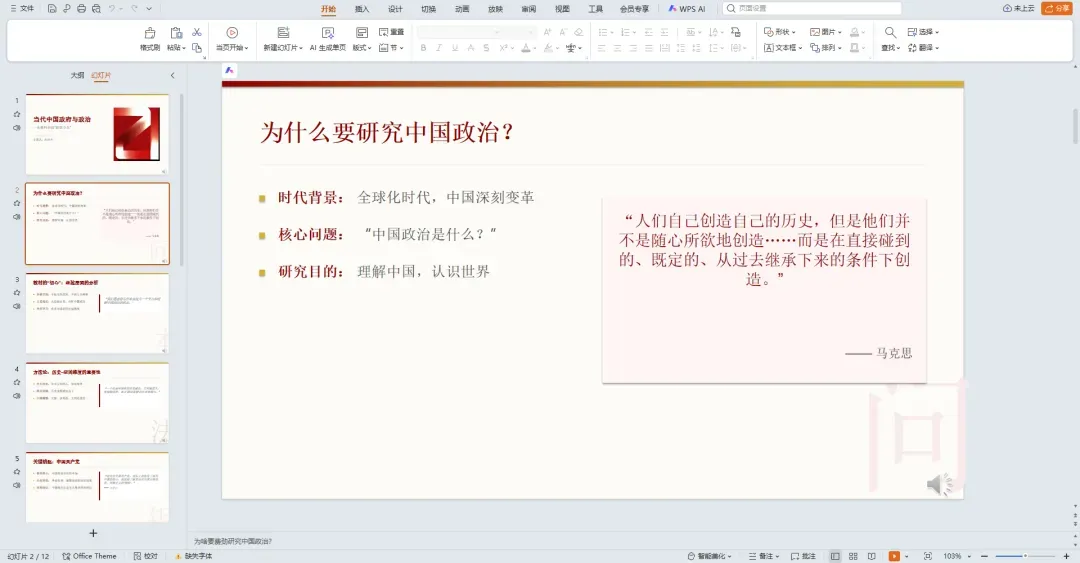This screenshot has width=1080, height=563.
Task: Click the Reset (重置) slide button
Action: [x=391, y=32]
